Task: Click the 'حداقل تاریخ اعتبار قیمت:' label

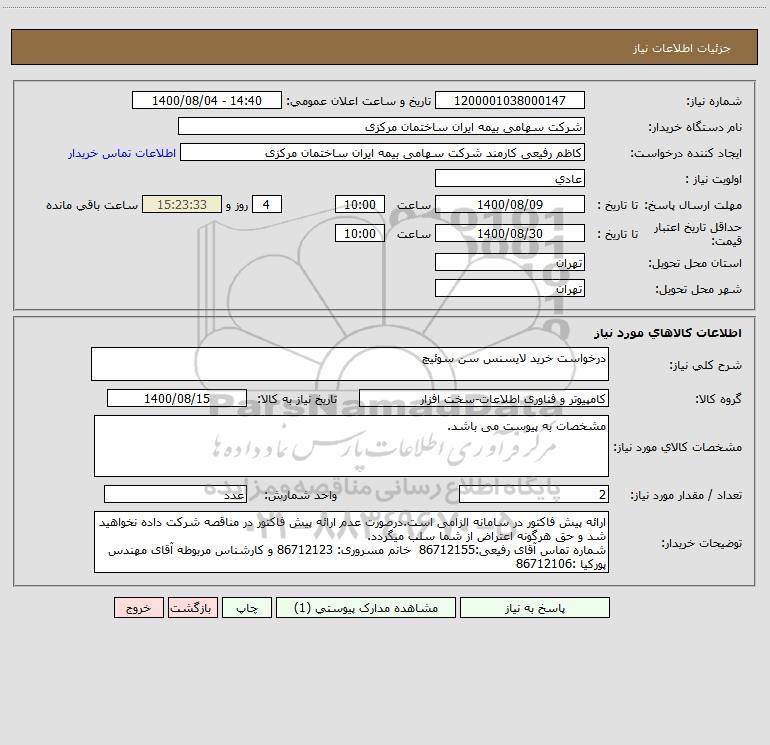Action: (698, 234)
